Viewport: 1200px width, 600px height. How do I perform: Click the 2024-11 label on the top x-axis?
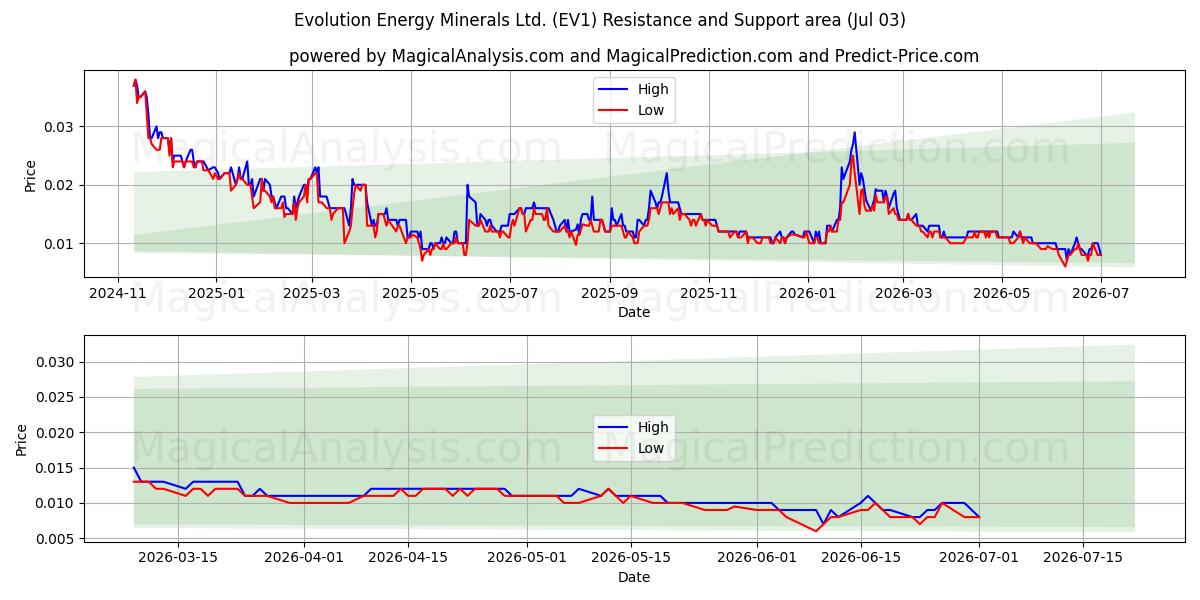(118, 293)
